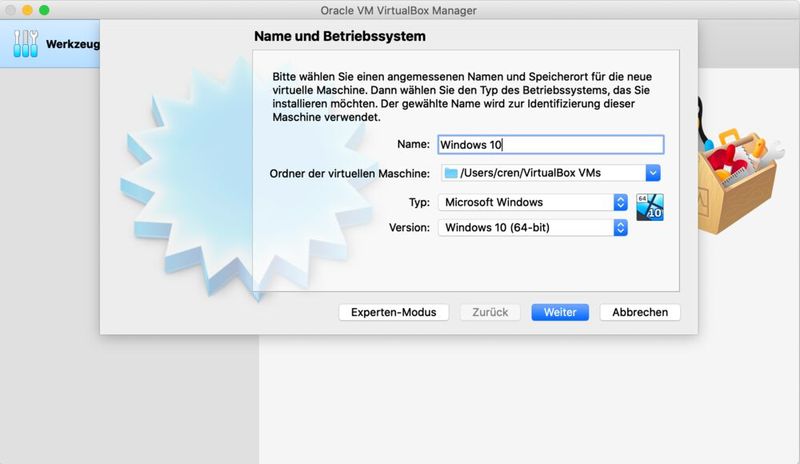Screen dimensions: 800x464
Task: Select the /Users/cren/VirtualBox VMs path field
Action: (x=551, y=173)
